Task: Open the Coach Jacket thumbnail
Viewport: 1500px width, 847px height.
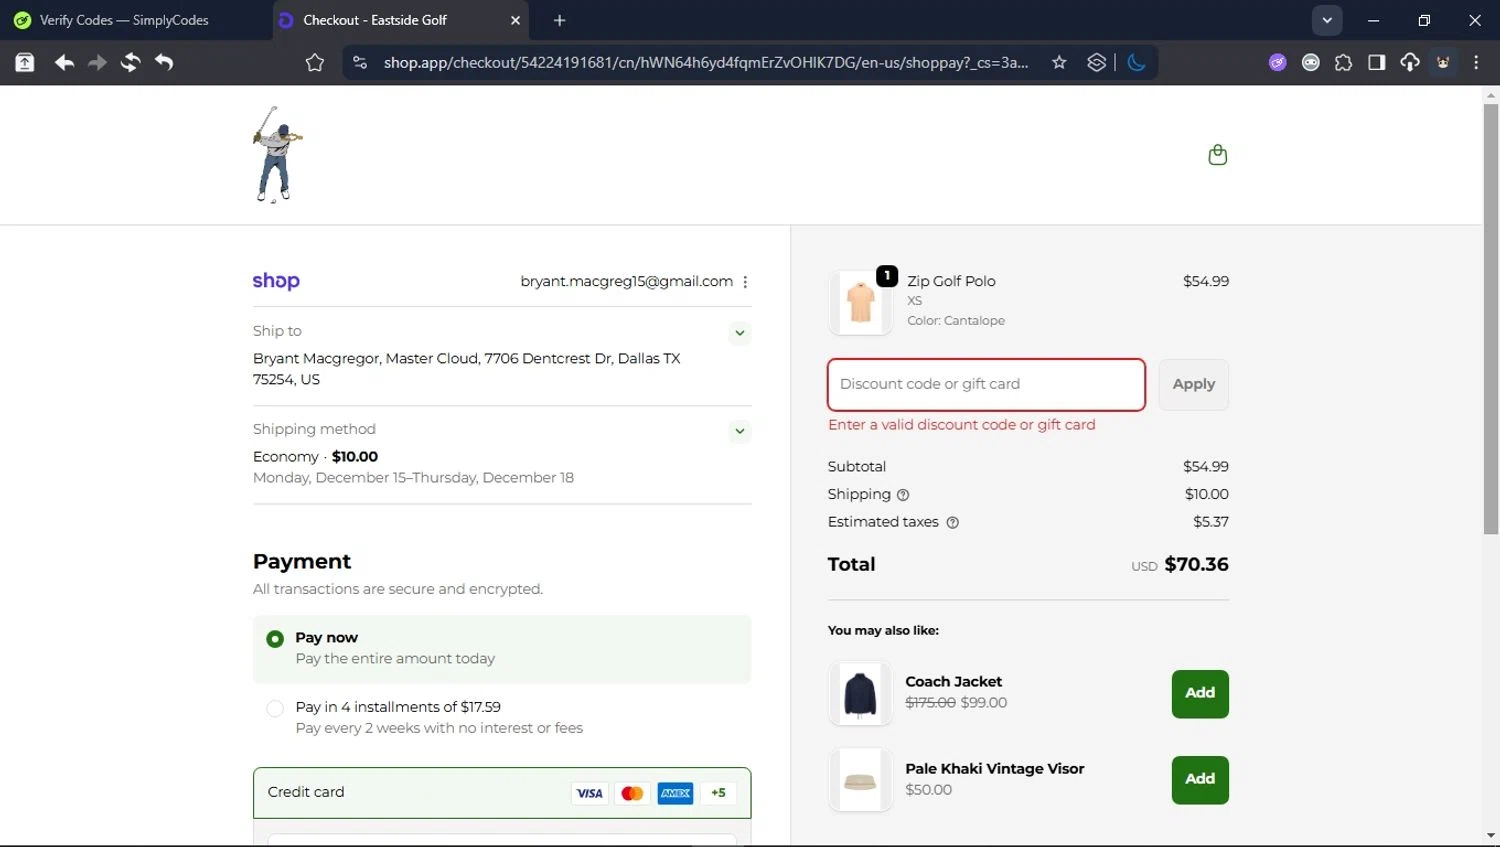Action: 860,694
